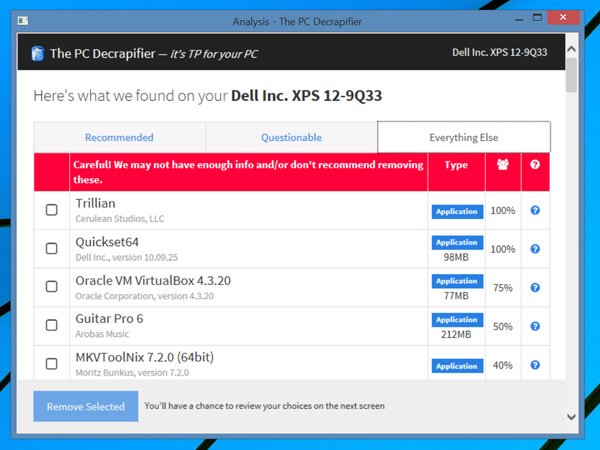The image size is (600, 450).
Task: Click the Application badge for Trillian
Action: click(457, 212)
